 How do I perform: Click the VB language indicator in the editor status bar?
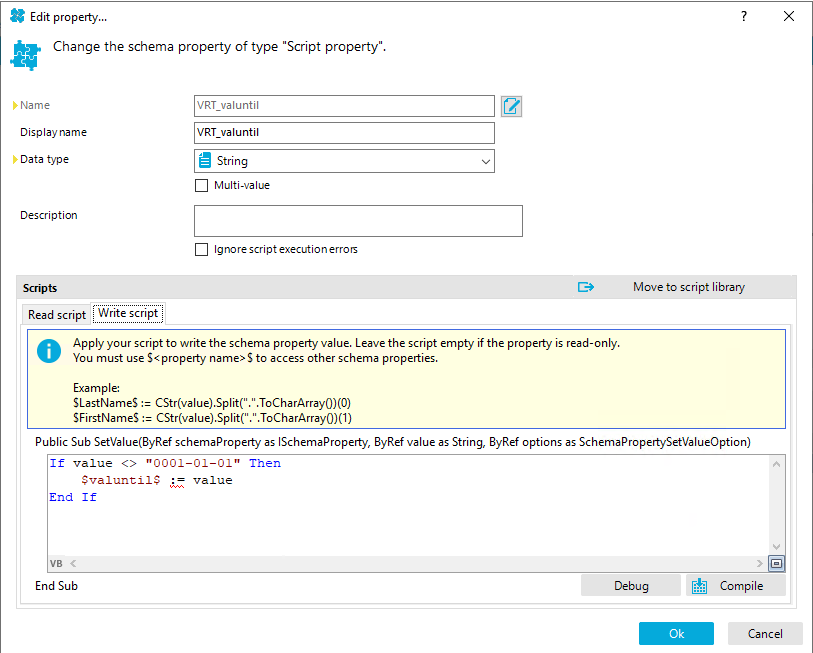56,563
